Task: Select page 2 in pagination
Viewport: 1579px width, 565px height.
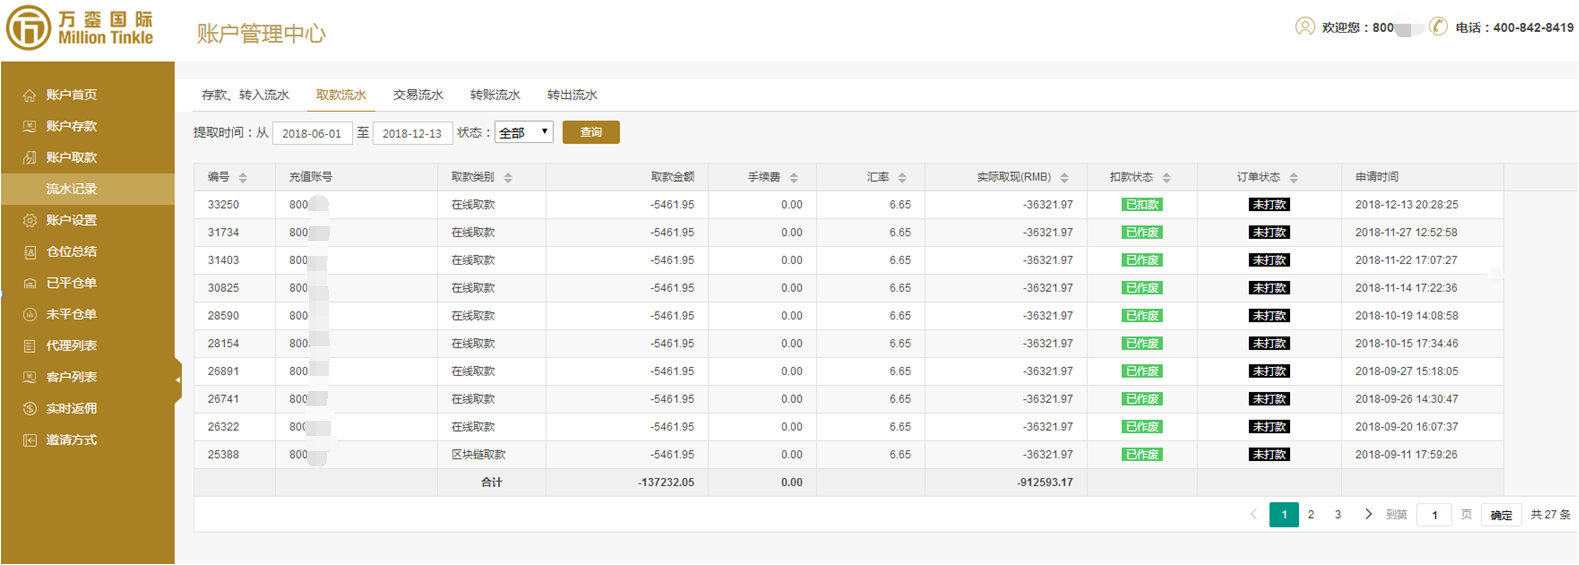Action: 1311,514
